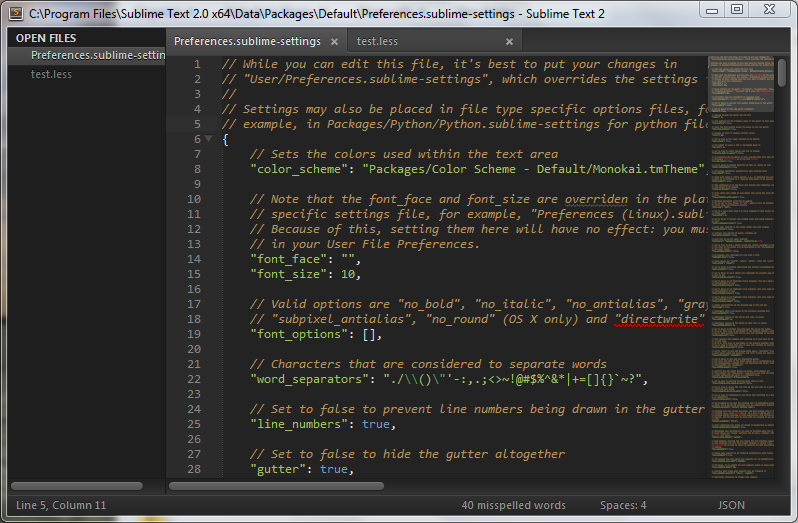Click the minimap code overview
The height and width of the screenshot is (523, 798).
click(742, 267)
